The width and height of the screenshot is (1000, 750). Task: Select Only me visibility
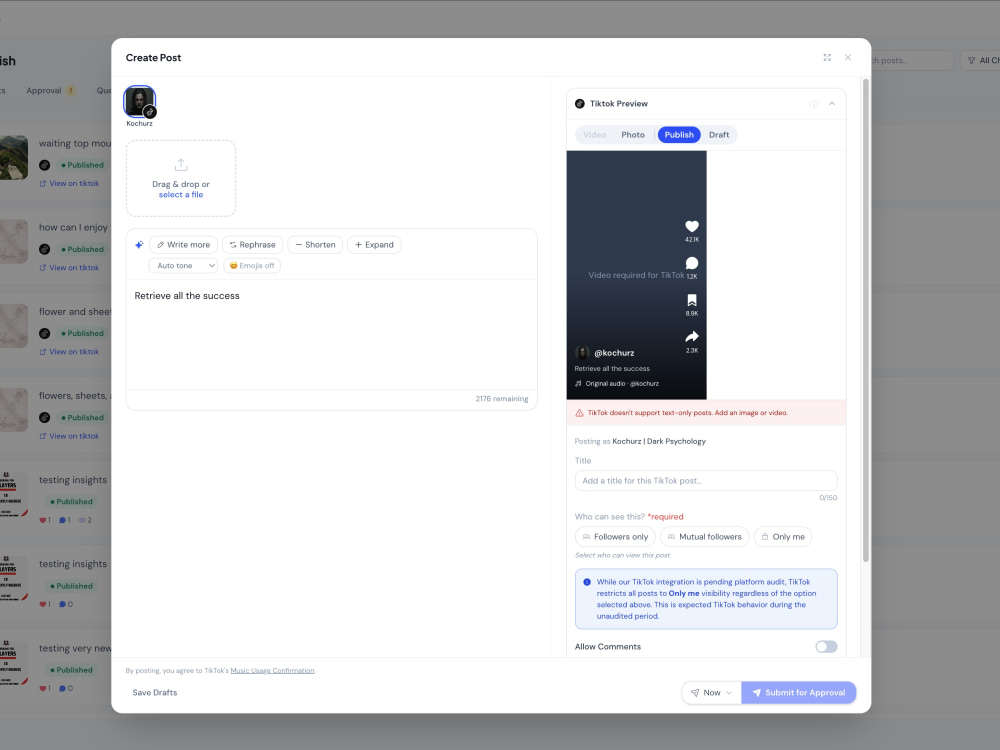tap(783, 537)
